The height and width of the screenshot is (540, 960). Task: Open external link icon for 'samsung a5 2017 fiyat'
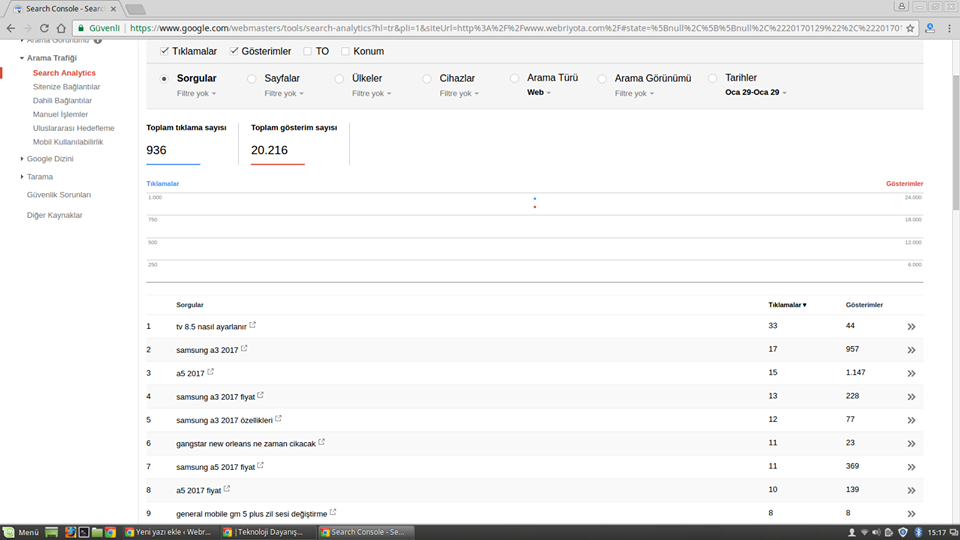pos(261,465)
